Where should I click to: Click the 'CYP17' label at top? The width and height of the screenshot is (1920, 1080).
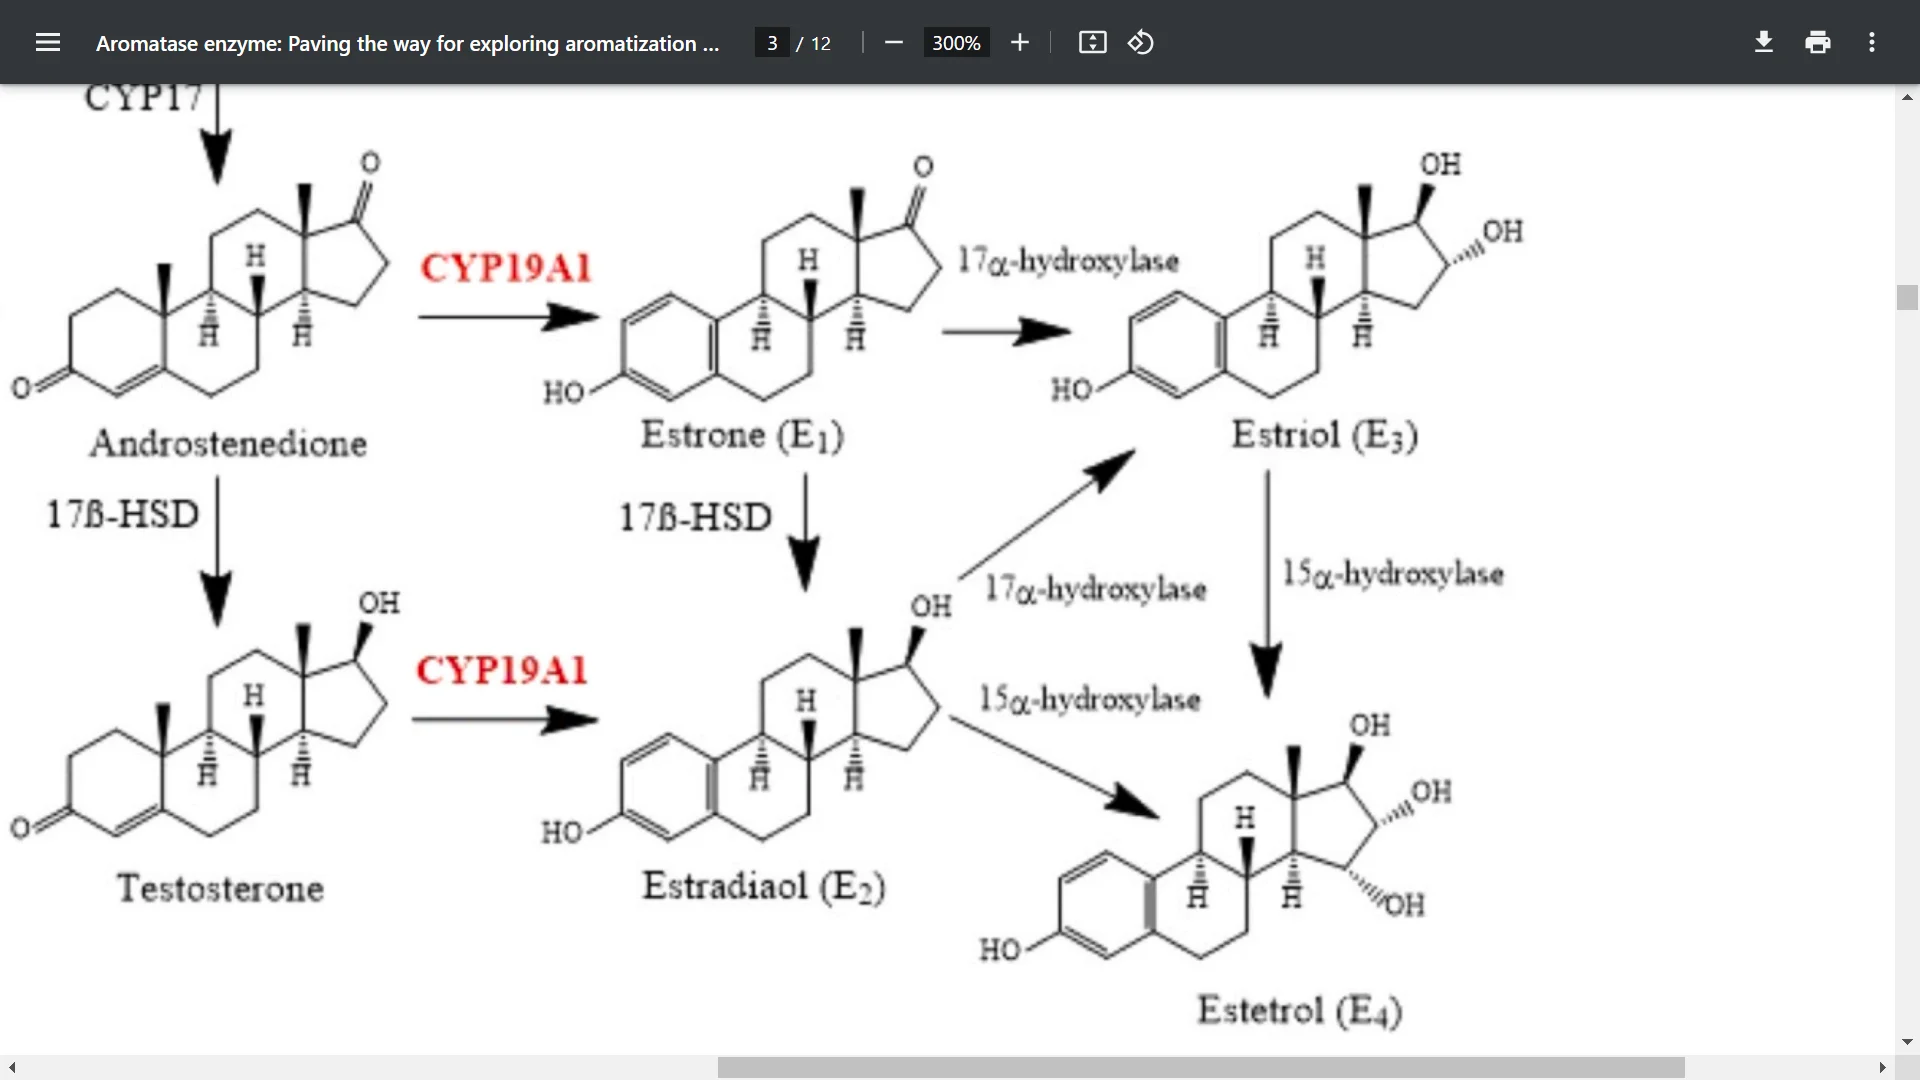coord(144,98)
